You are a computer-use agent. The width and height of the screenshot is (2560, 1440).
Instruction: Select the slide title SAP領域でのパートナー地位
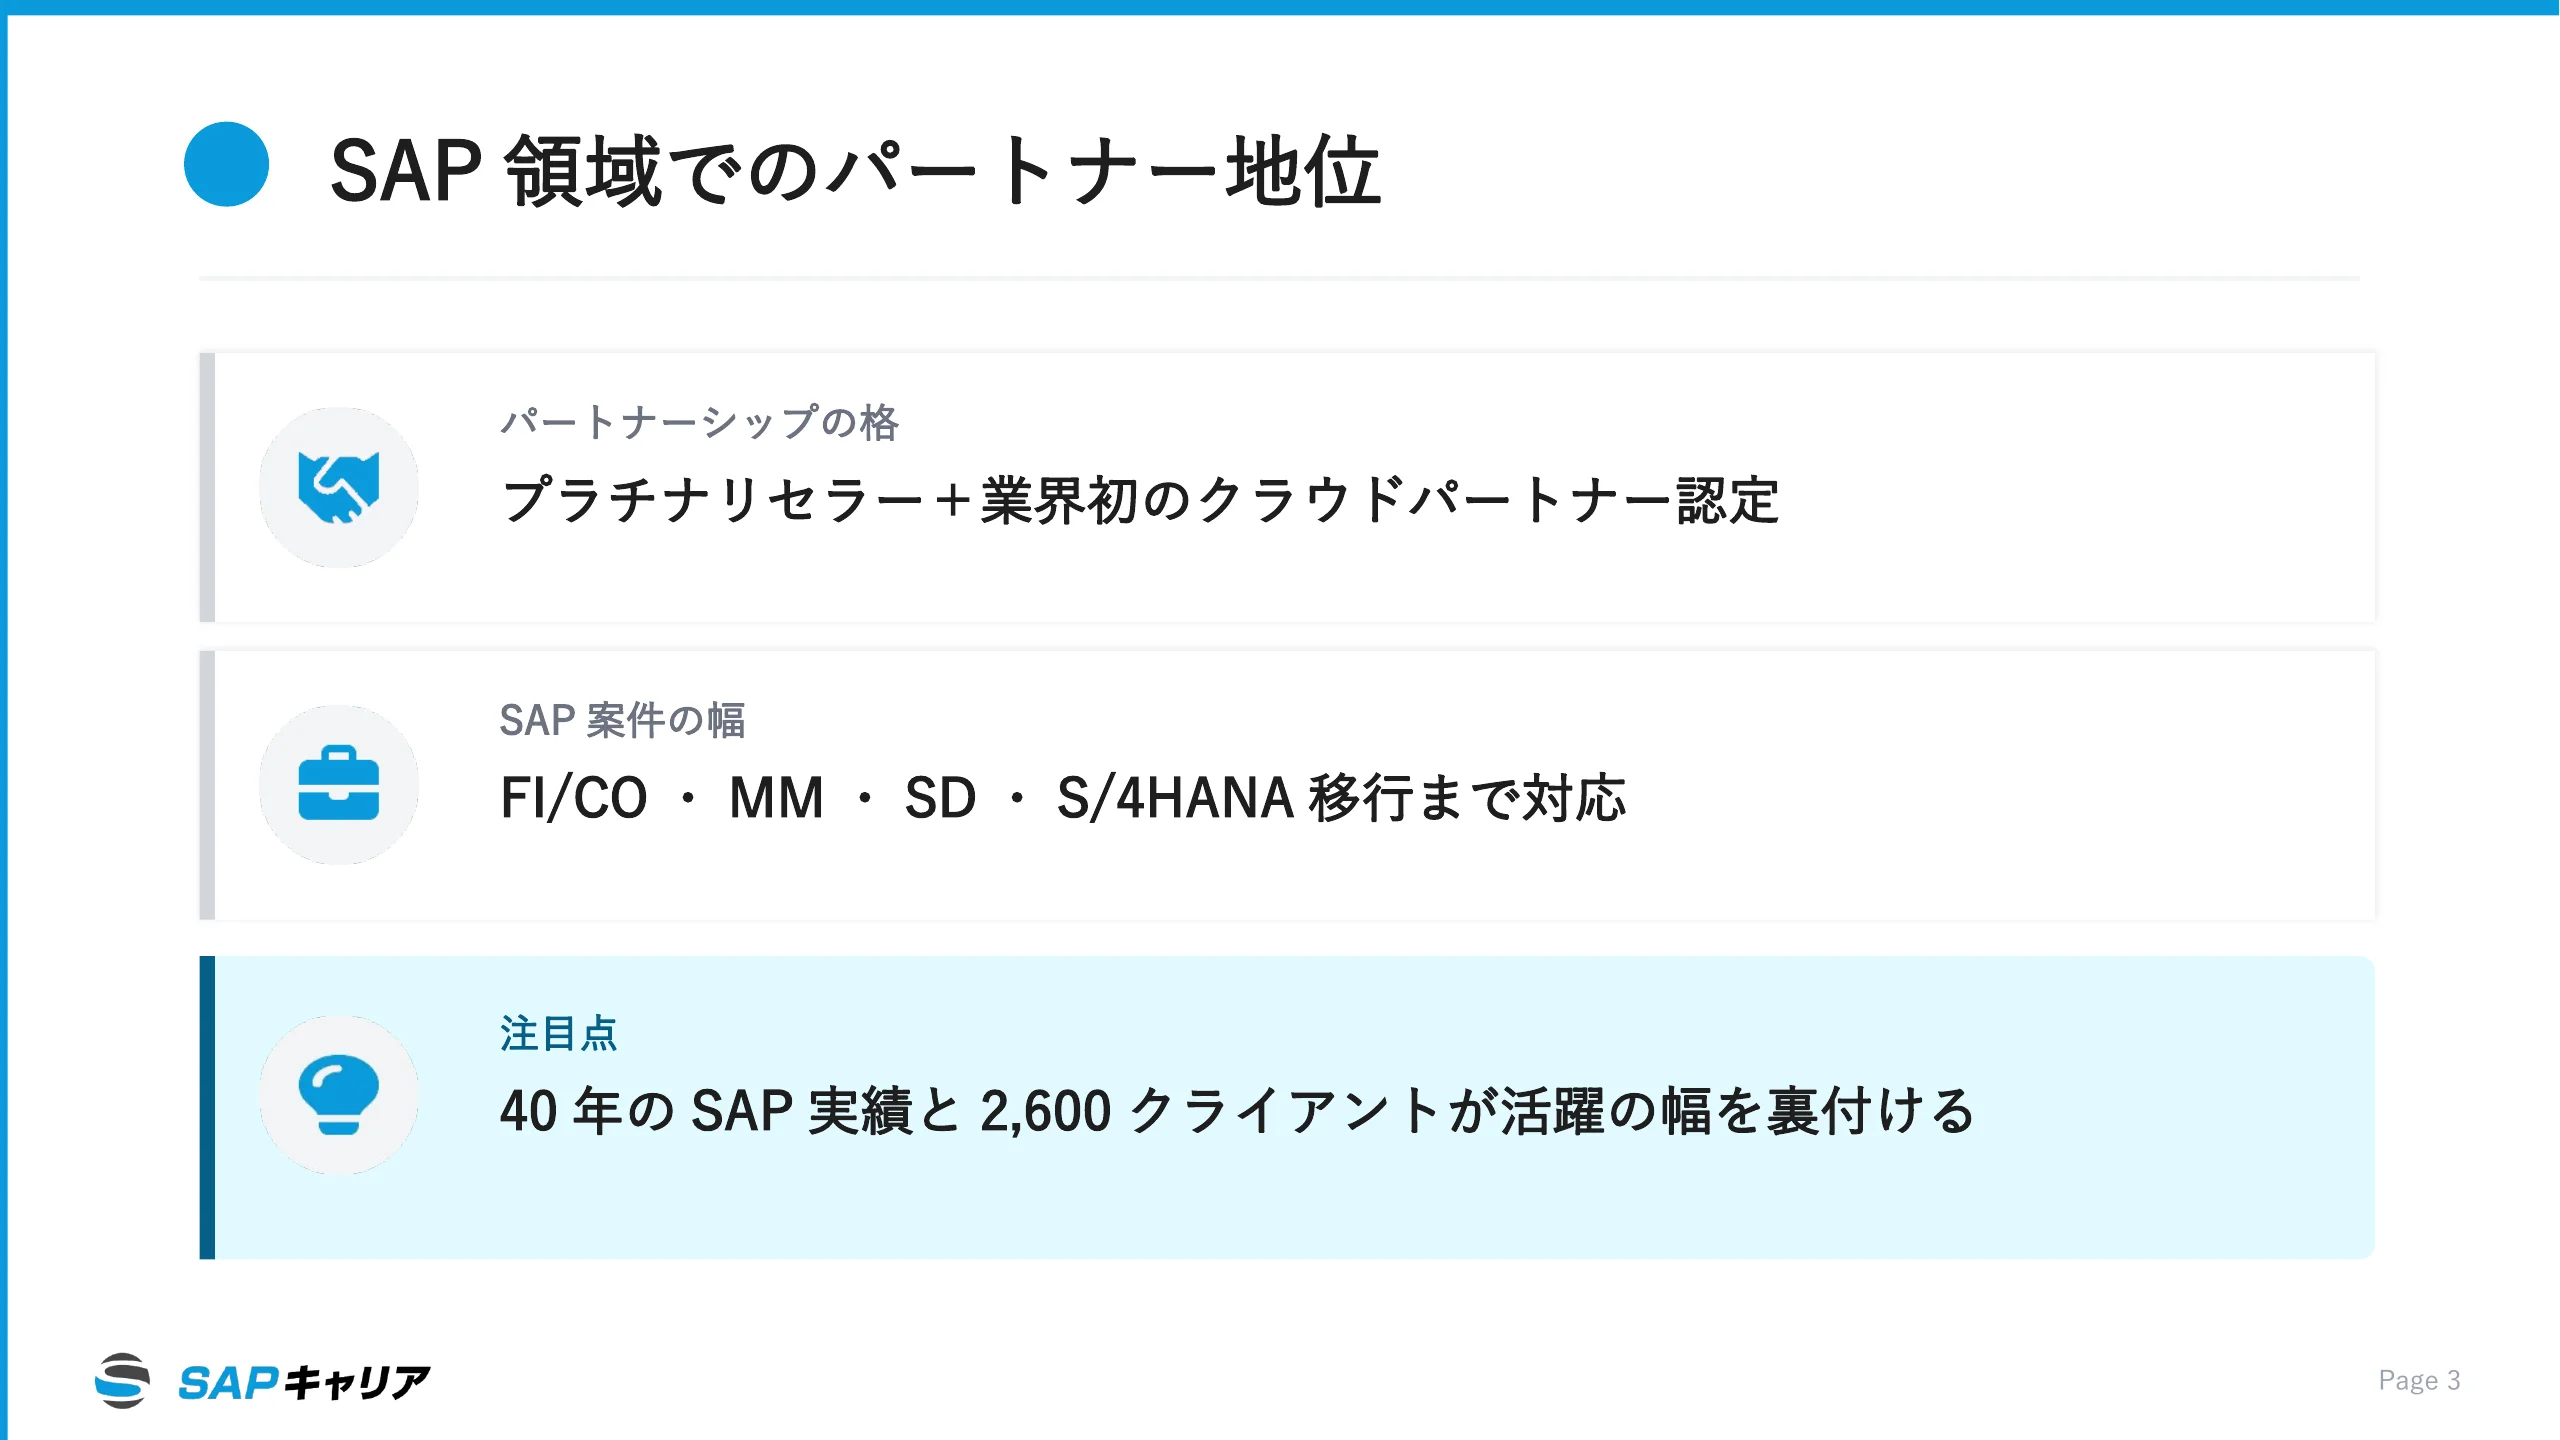(x=855, y=171)
